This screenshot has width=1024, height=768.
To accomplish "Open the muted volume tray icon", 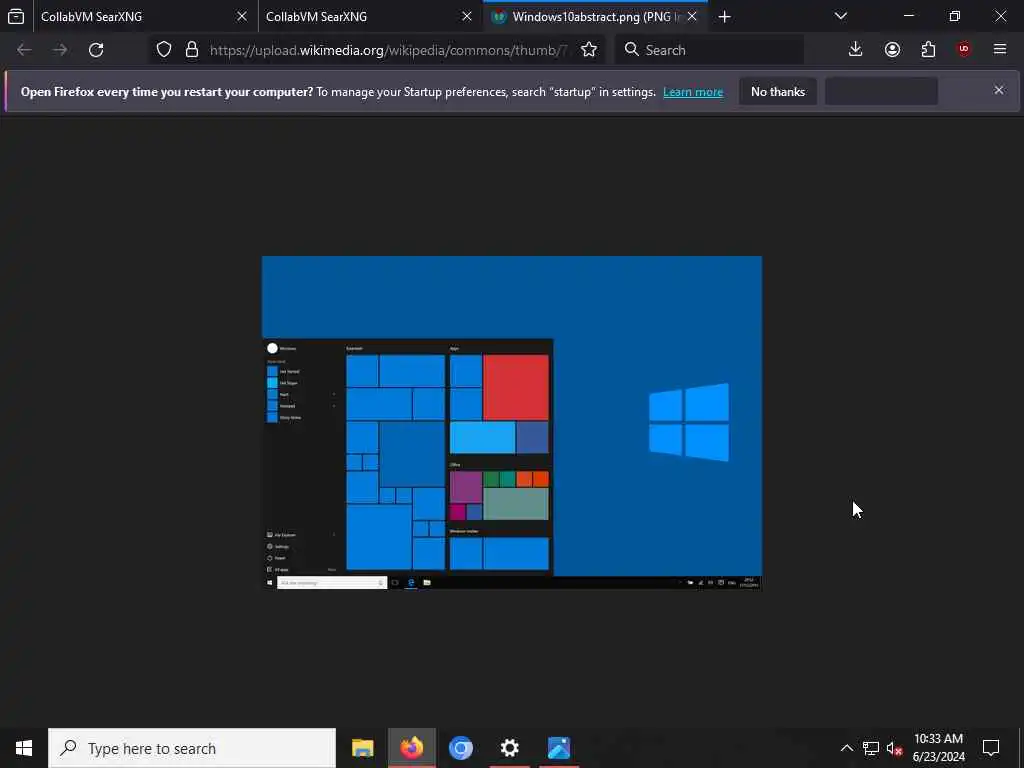I will coord(894,748).
